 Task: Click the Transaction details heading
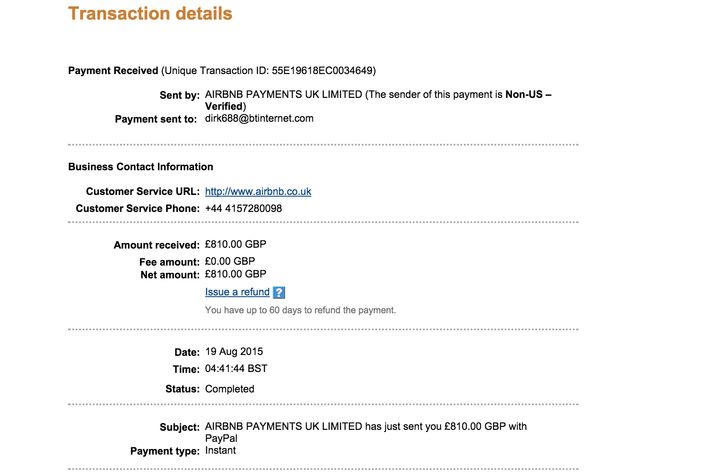pyautogui.click(x=150, y=13)
